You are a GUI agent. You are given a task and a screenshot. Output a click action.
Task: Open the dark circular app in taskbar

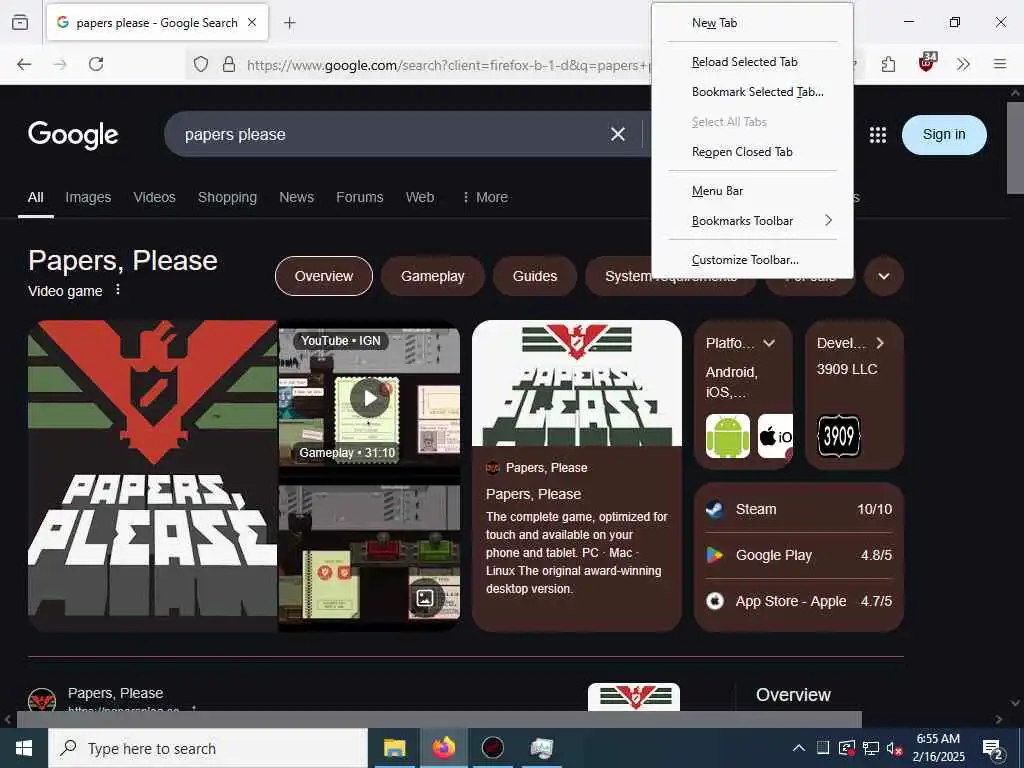493,748
